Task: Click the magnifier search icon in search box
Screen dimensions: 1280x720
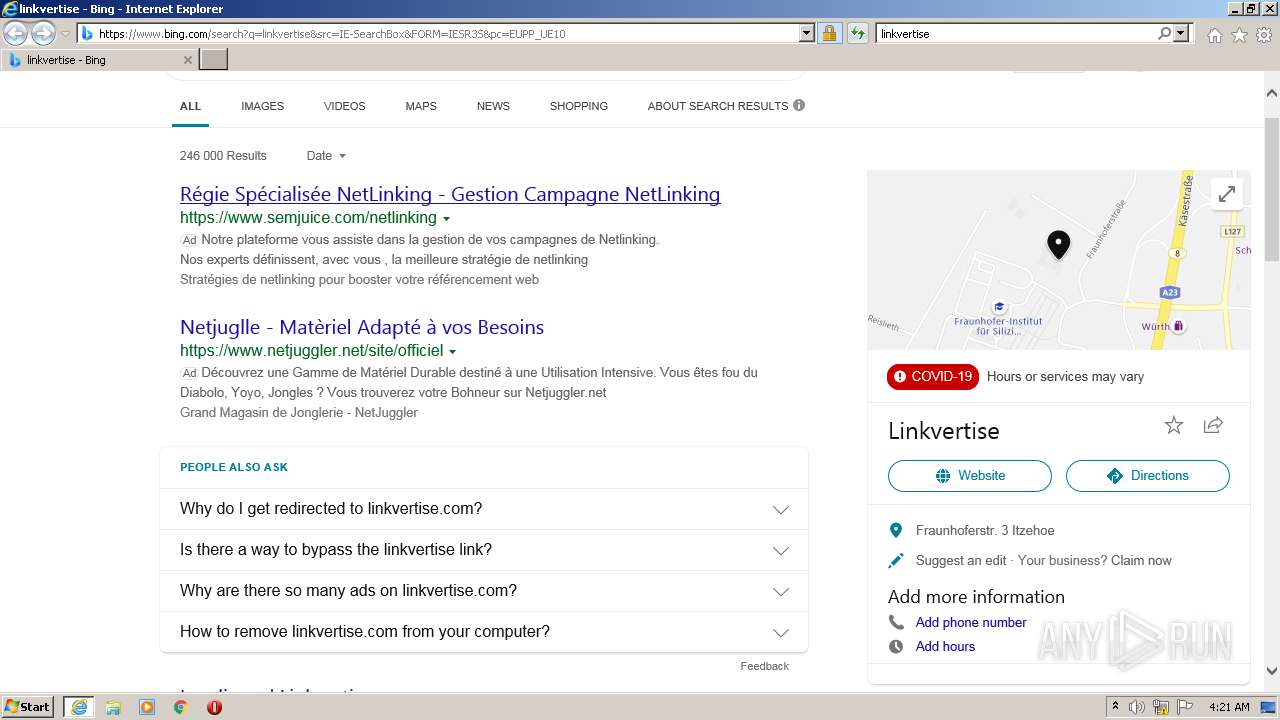Action: click(1164, 33)
